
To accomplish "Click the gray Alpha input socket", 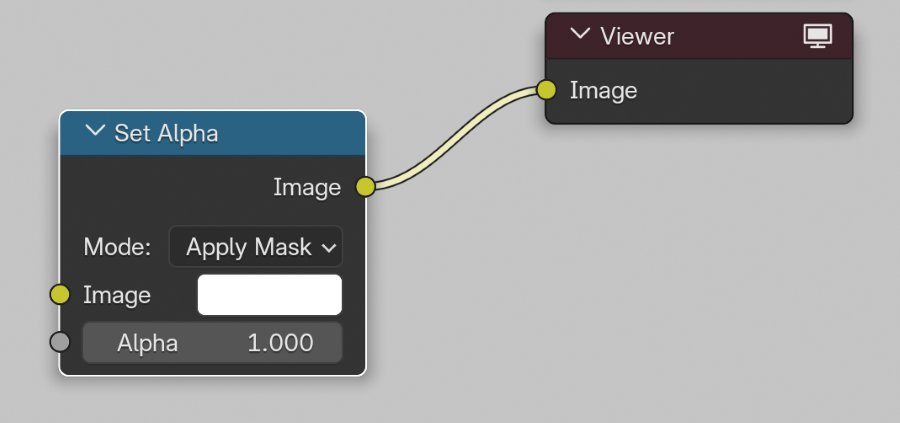I will (x=60, y=343).
